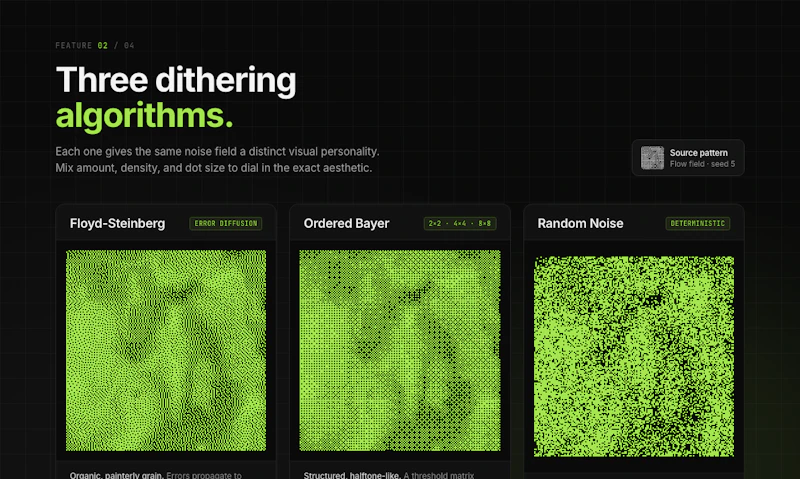Click the 'Each one gives the same noise field' paragraph
This screenshot has height=479, width=800.
[217, 160]
